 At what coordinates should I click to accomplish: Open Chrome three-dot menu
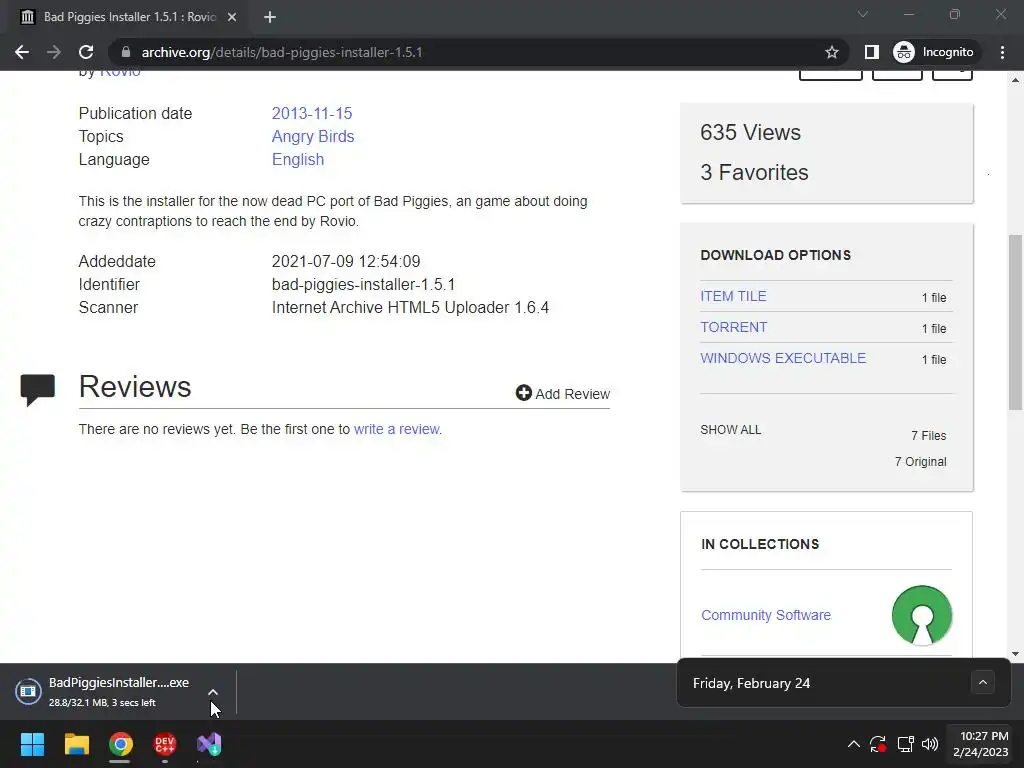click(1002, 52)
